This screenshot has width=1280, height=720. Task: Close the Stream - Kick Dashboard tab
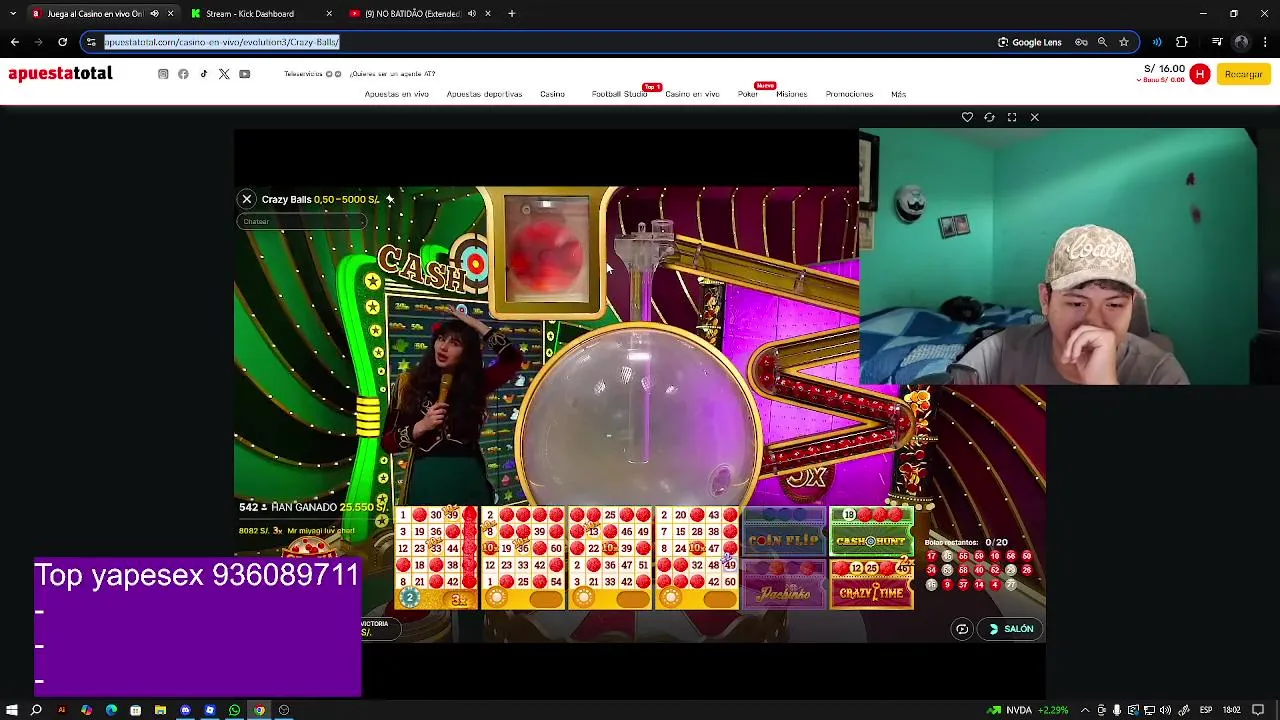click(x=329, y=14)
